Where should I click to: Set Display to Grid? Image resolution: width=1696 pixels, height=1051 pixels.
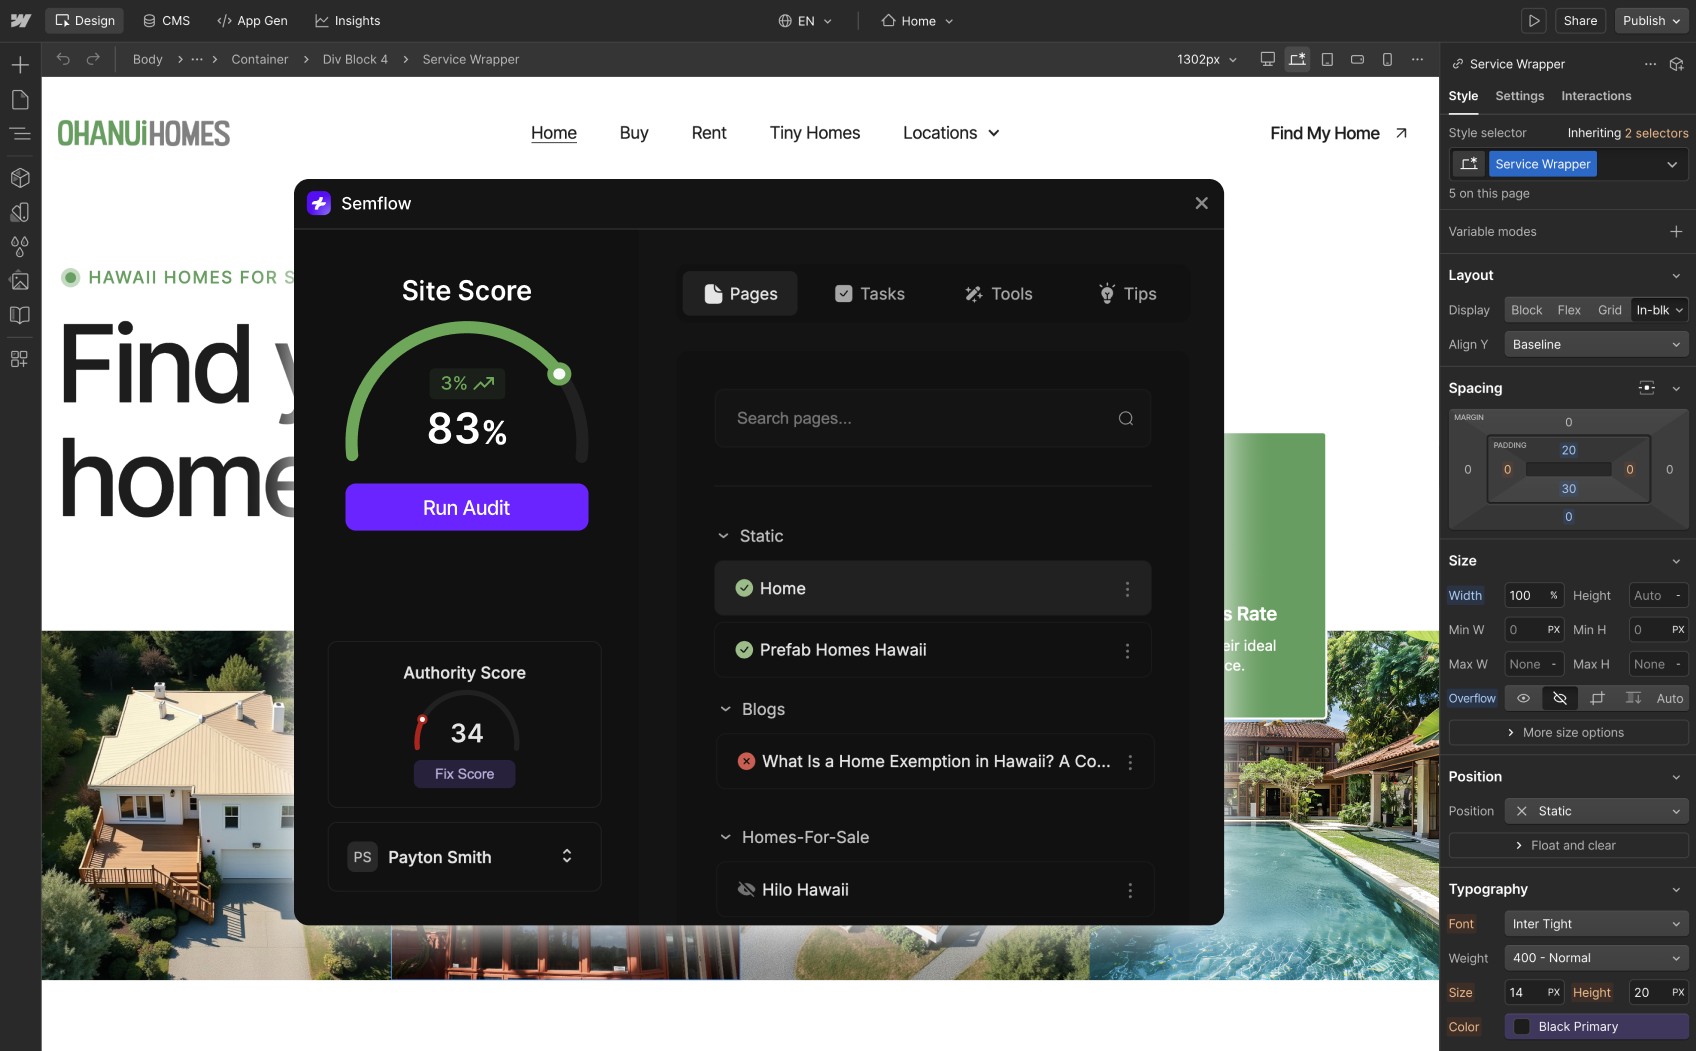(1610, 310)
